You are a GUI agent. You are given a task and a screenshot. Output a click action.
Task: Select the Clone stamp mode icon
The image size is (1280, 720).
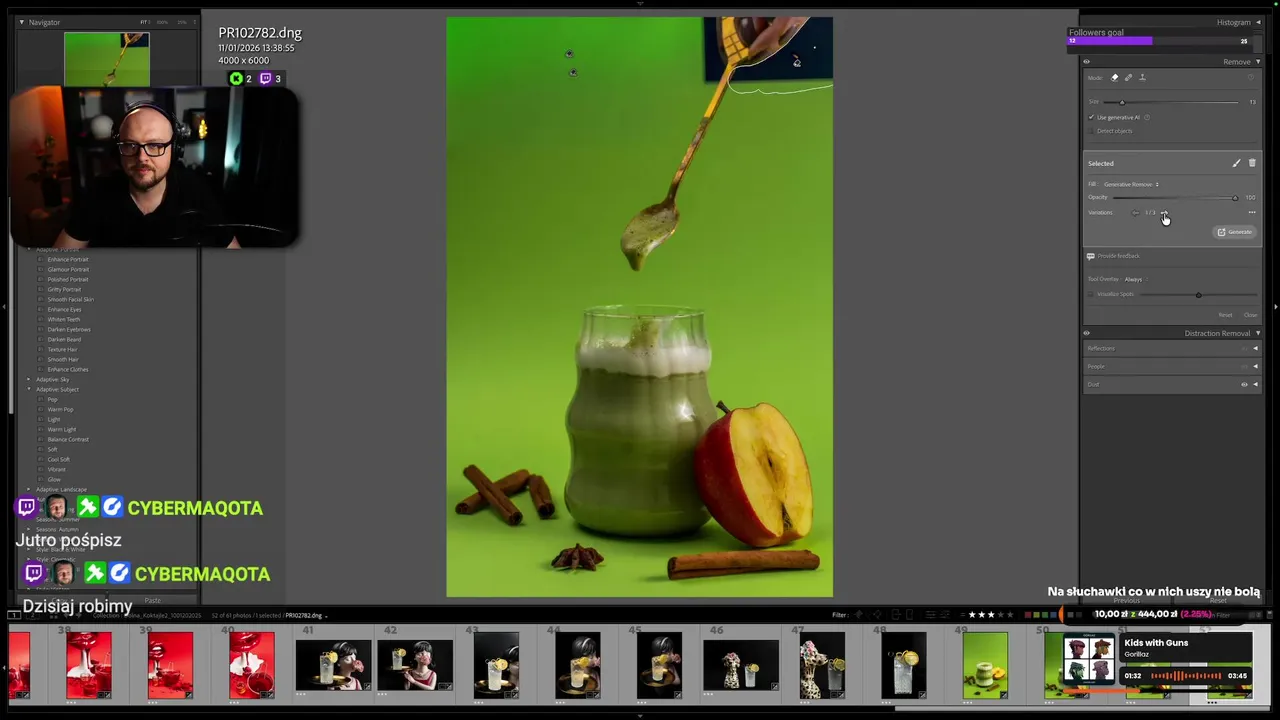1142,77
